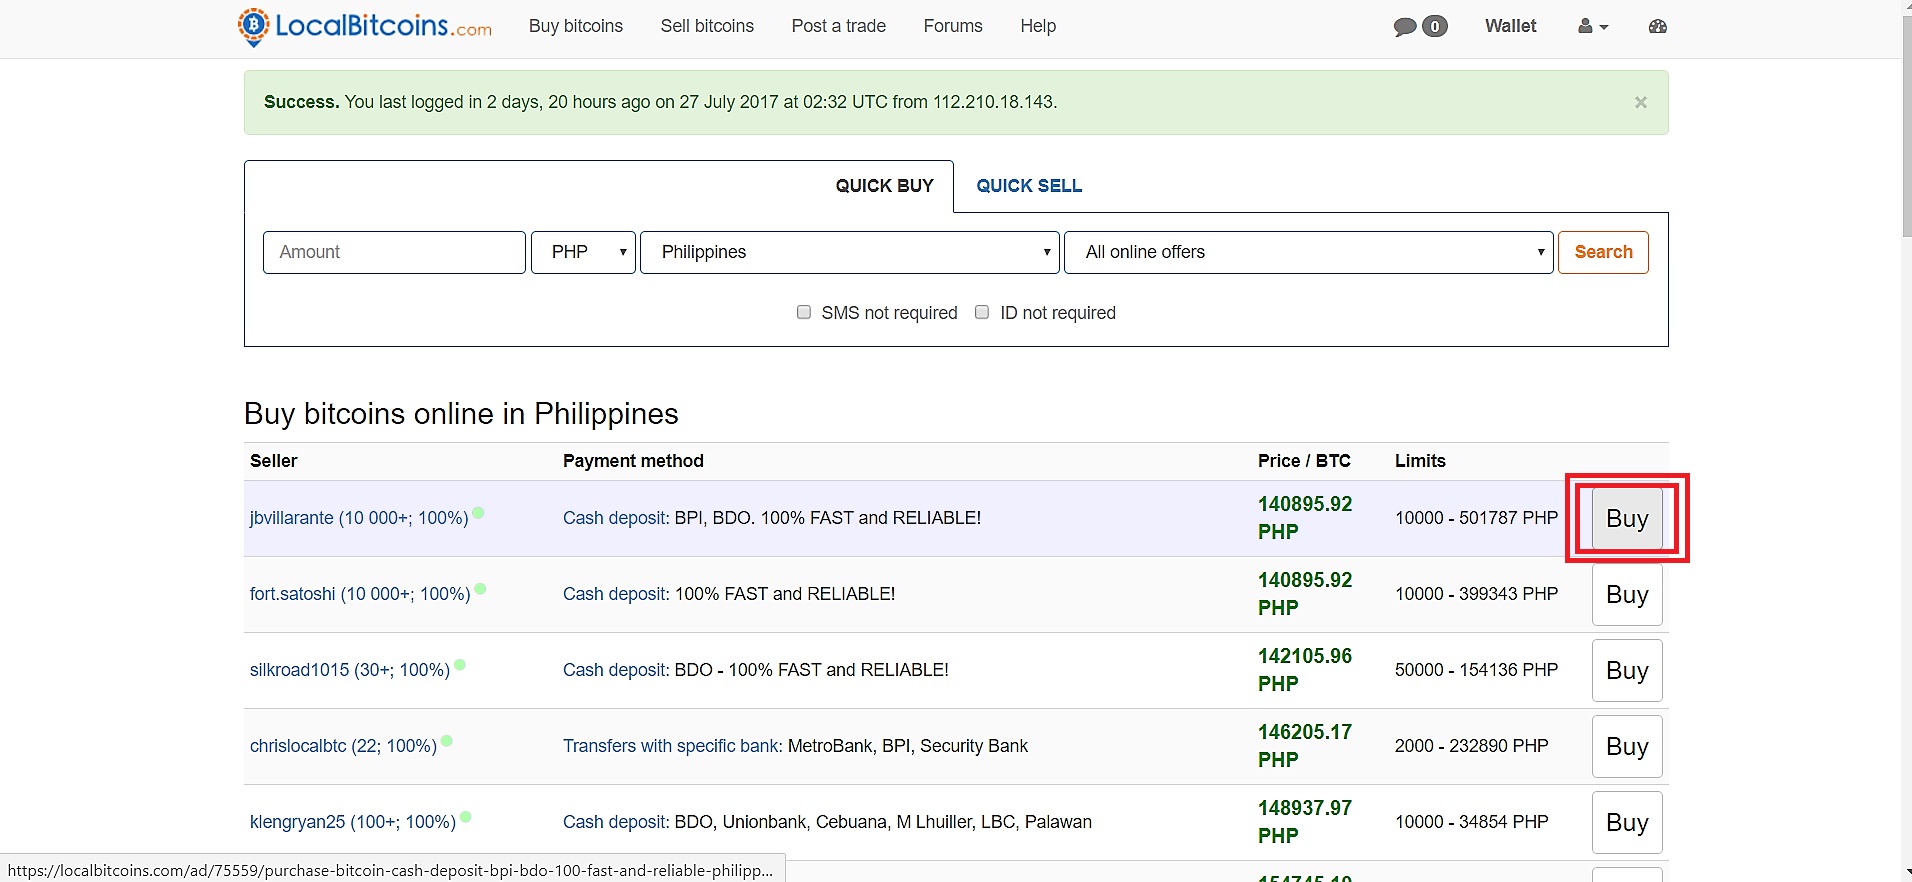Screen dimensions: 1912x882
Task: Click the LocalBitcoins.com logo
Action: click(x=365, y=26)
